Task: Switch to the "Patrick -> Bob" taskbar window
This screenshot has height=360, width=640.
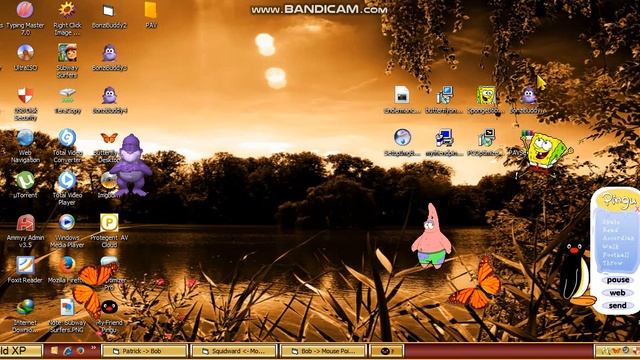Action: pos(144,351)
